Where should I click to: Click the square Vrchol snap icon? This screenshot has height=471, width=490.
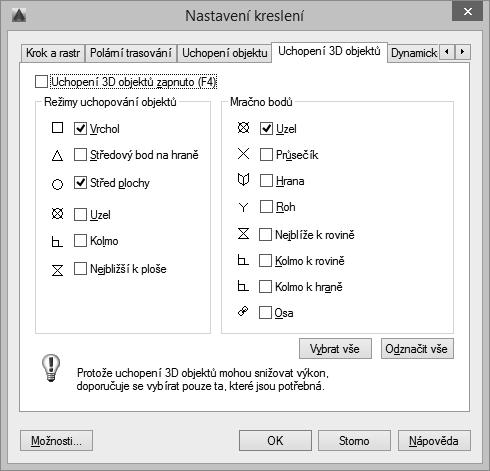[x=57, y=127]
